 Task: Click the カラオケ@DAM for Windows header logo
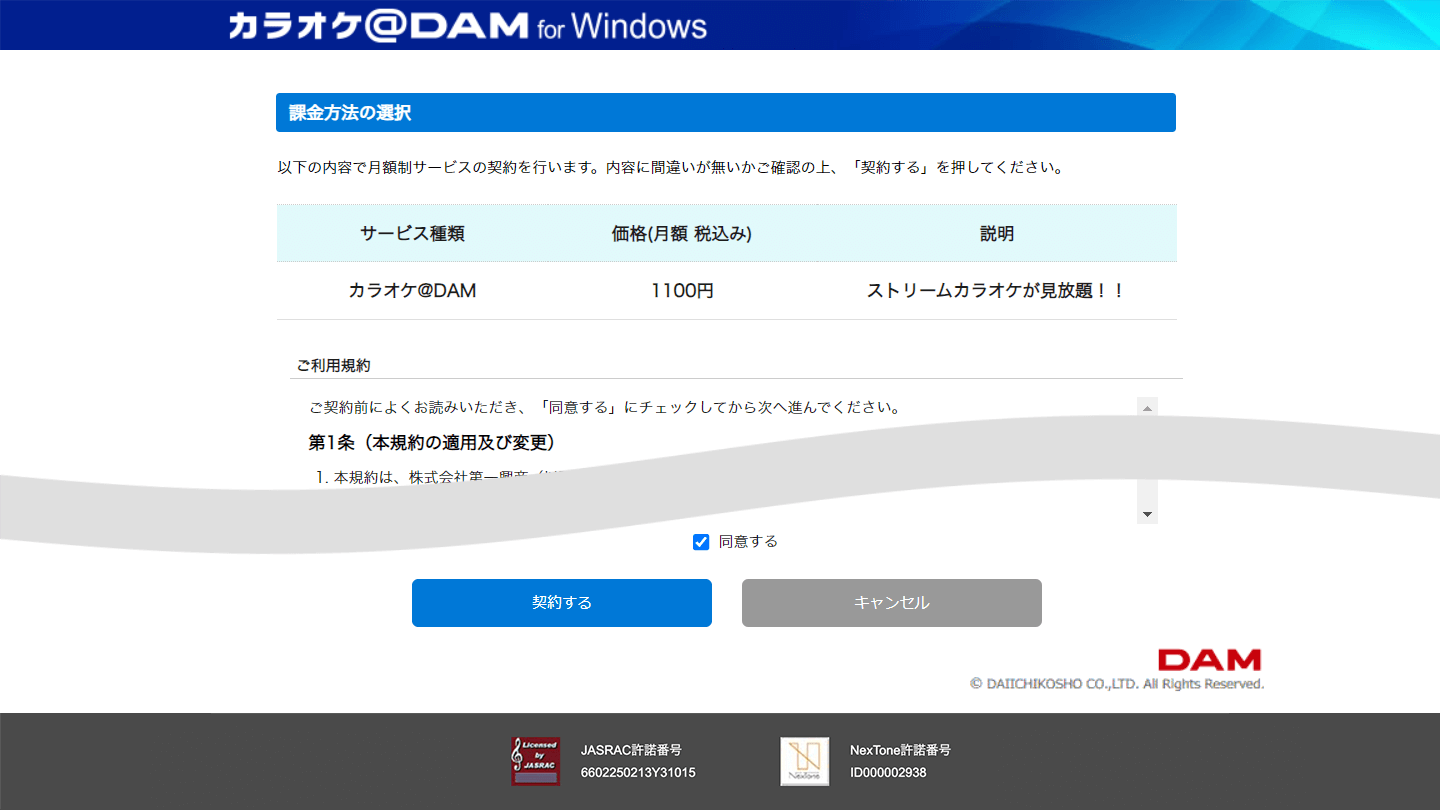click(467, 25)
